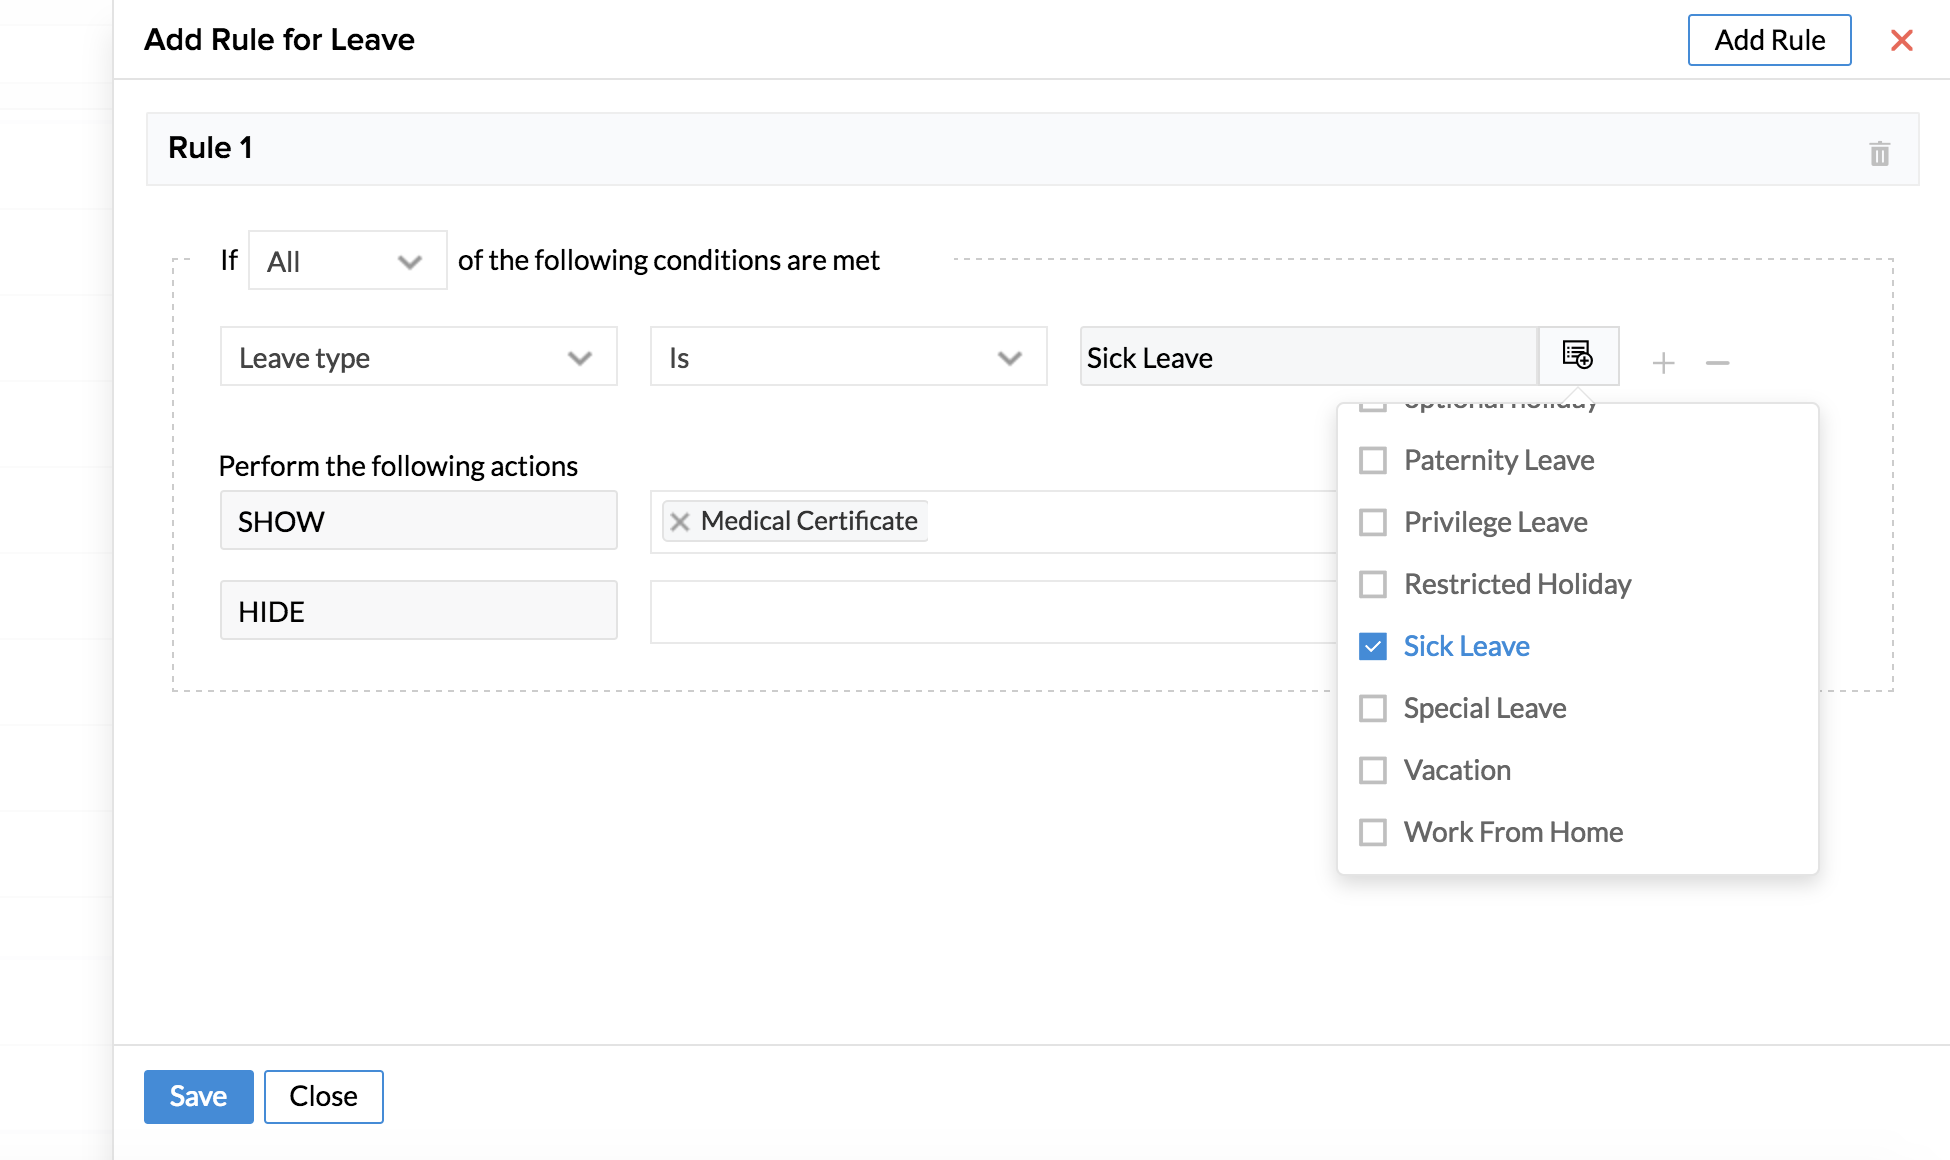Click the trash icon for Rule 1
Image resolution: width=1950 pixels, height=1160 pixels.
coord(1879,154)
